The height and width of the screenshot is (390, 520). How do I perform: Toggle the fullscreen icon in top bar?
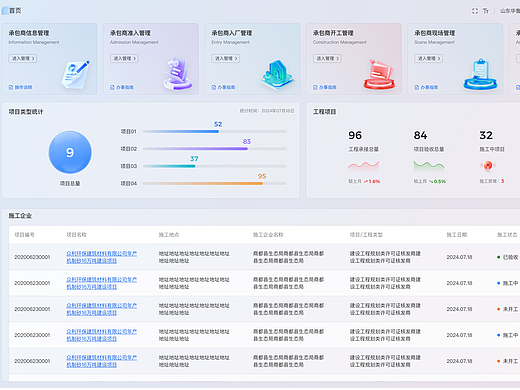[x=475, y=11]
